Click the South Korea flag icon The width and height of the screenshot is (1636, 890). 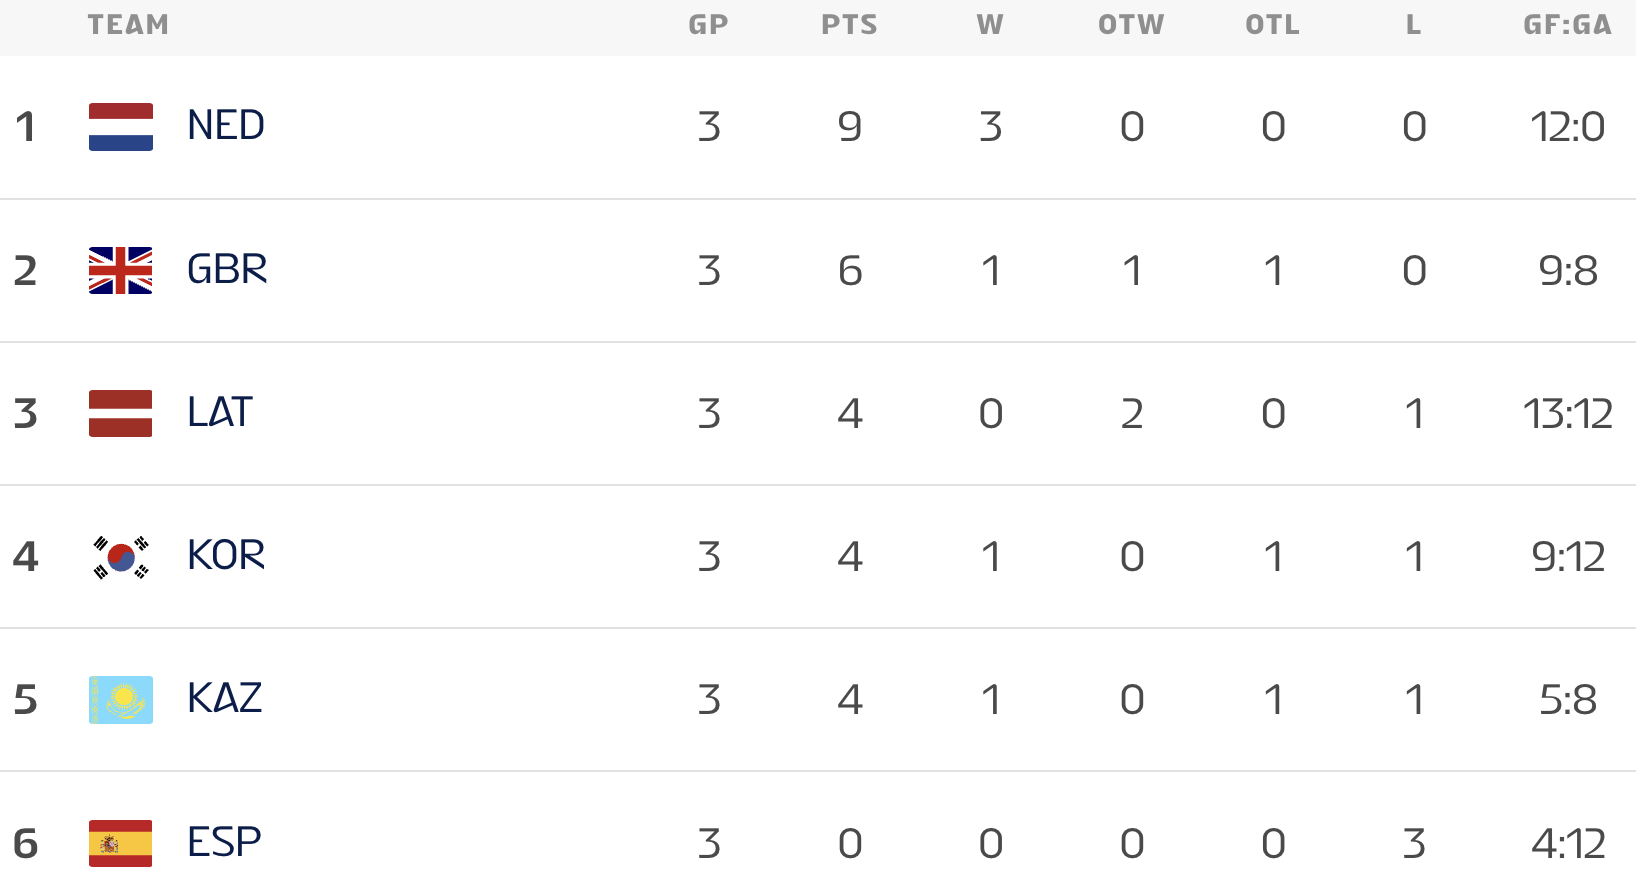[121, 556]
